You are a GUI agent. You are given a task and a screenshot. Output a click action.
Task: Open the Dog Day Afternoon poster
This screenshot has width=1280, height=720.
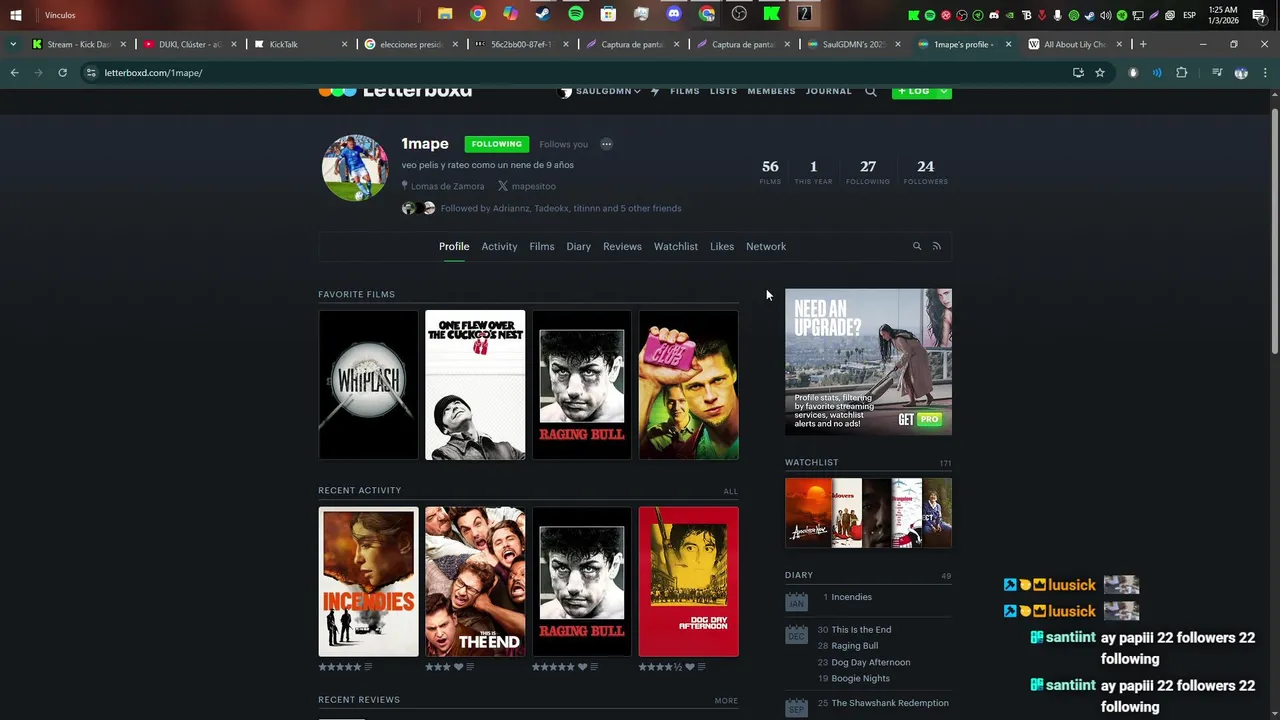[689, 581]
